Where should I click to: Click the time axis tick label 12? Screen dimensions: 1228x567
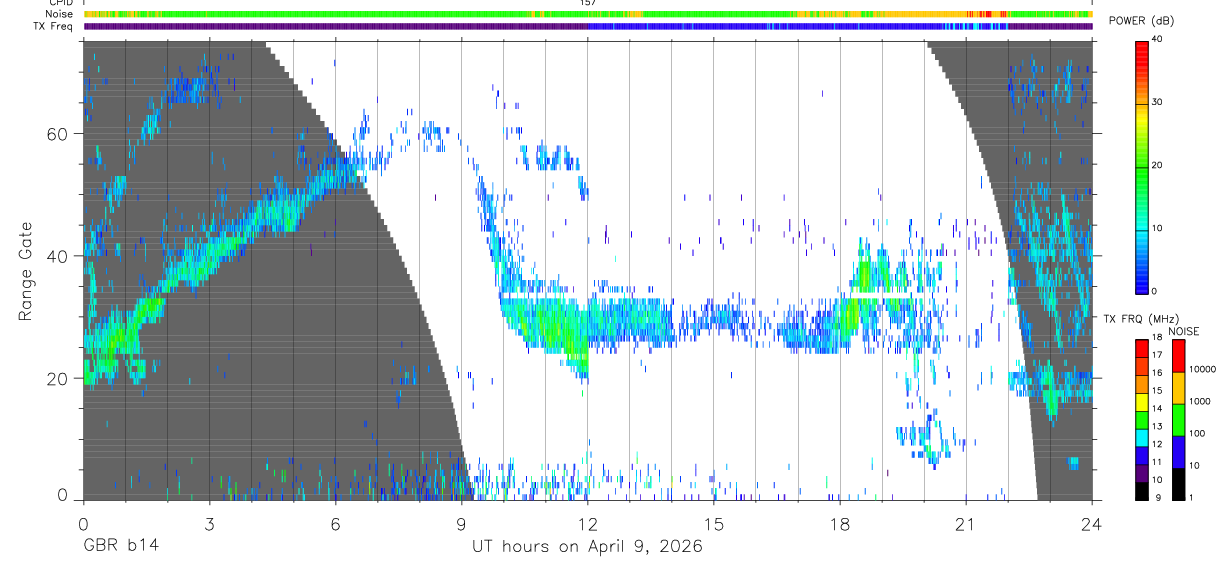pos(587,523)
